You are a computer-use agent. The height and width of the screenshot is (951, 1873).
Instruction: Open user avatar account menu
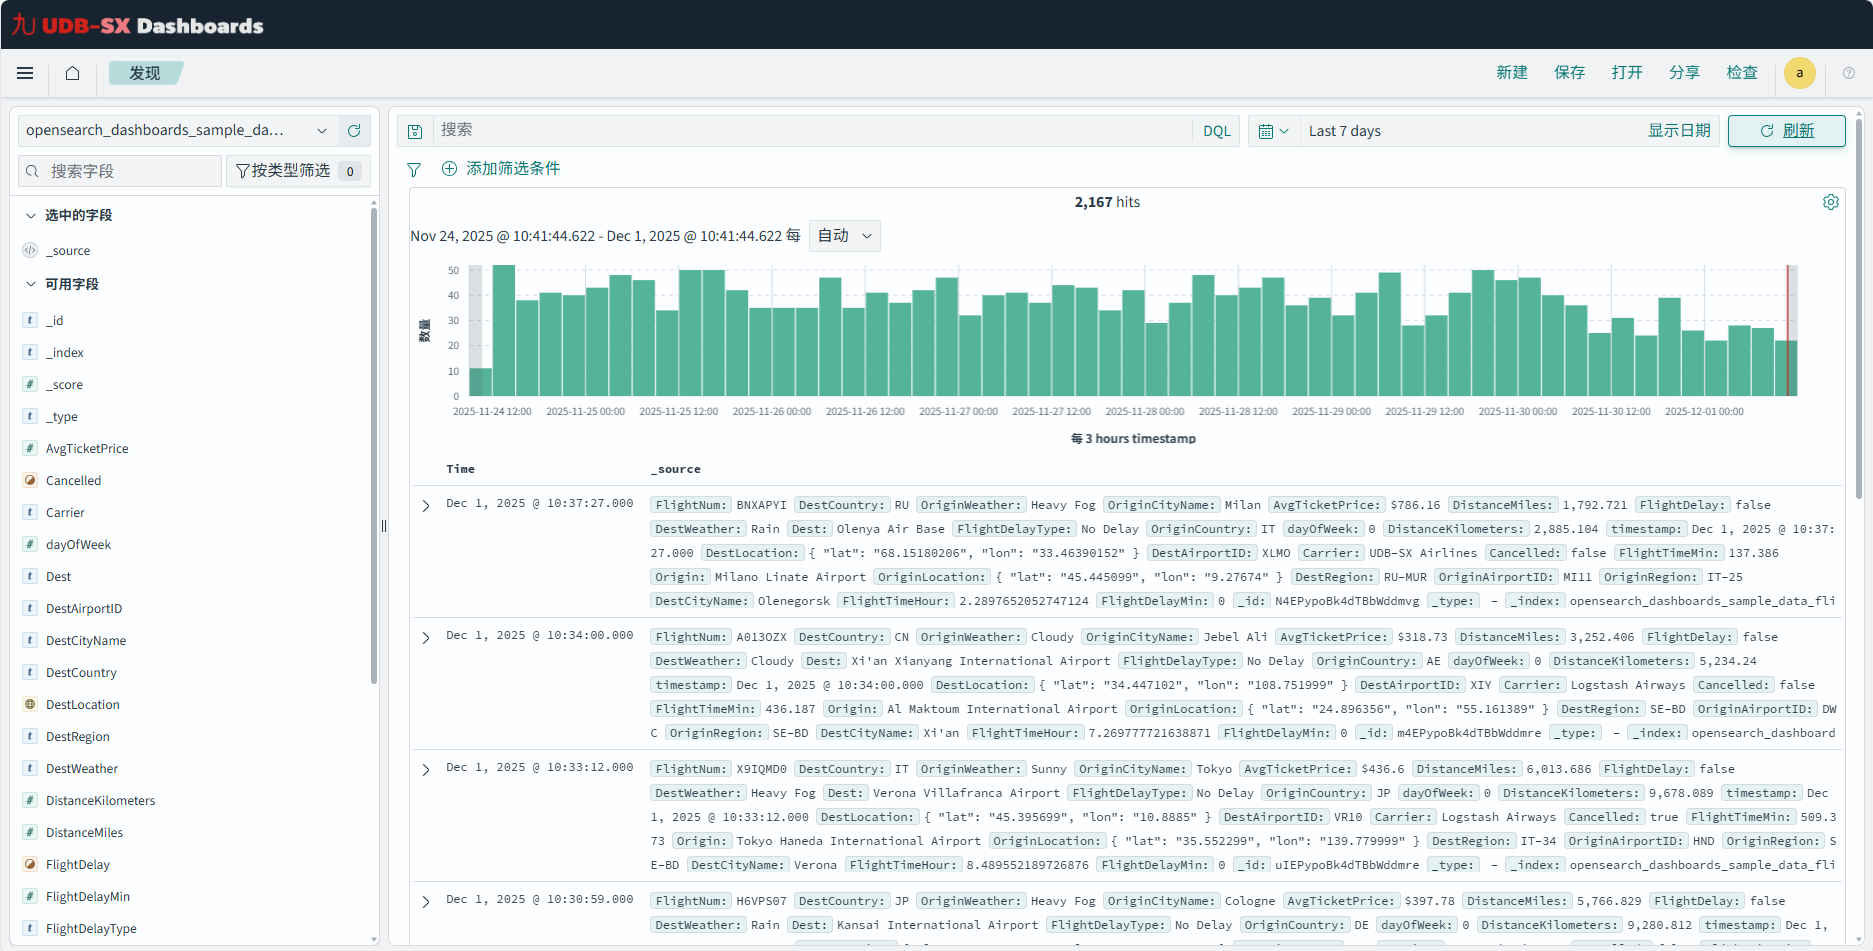(1799, 73)
